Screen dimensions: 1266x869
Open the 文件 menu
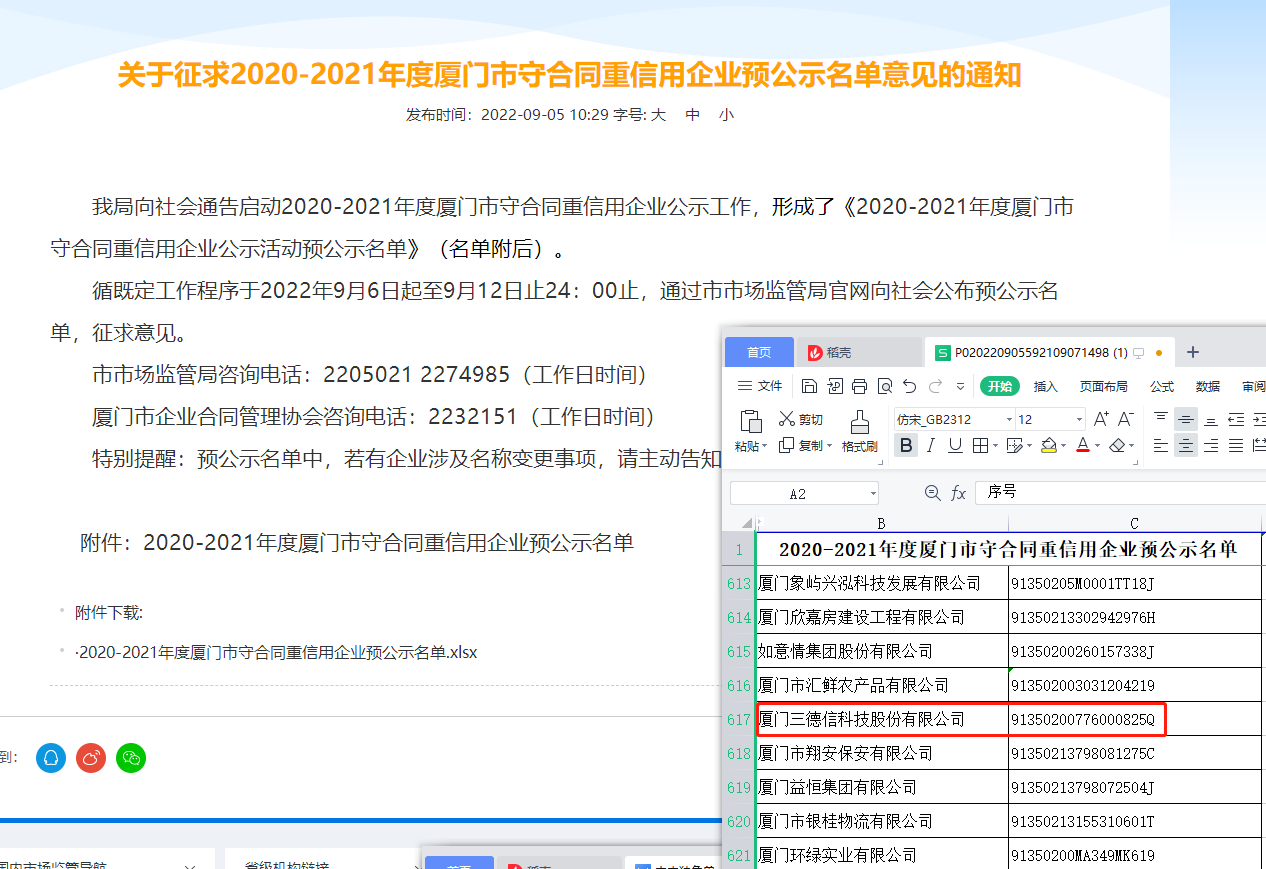click(760, 387)
